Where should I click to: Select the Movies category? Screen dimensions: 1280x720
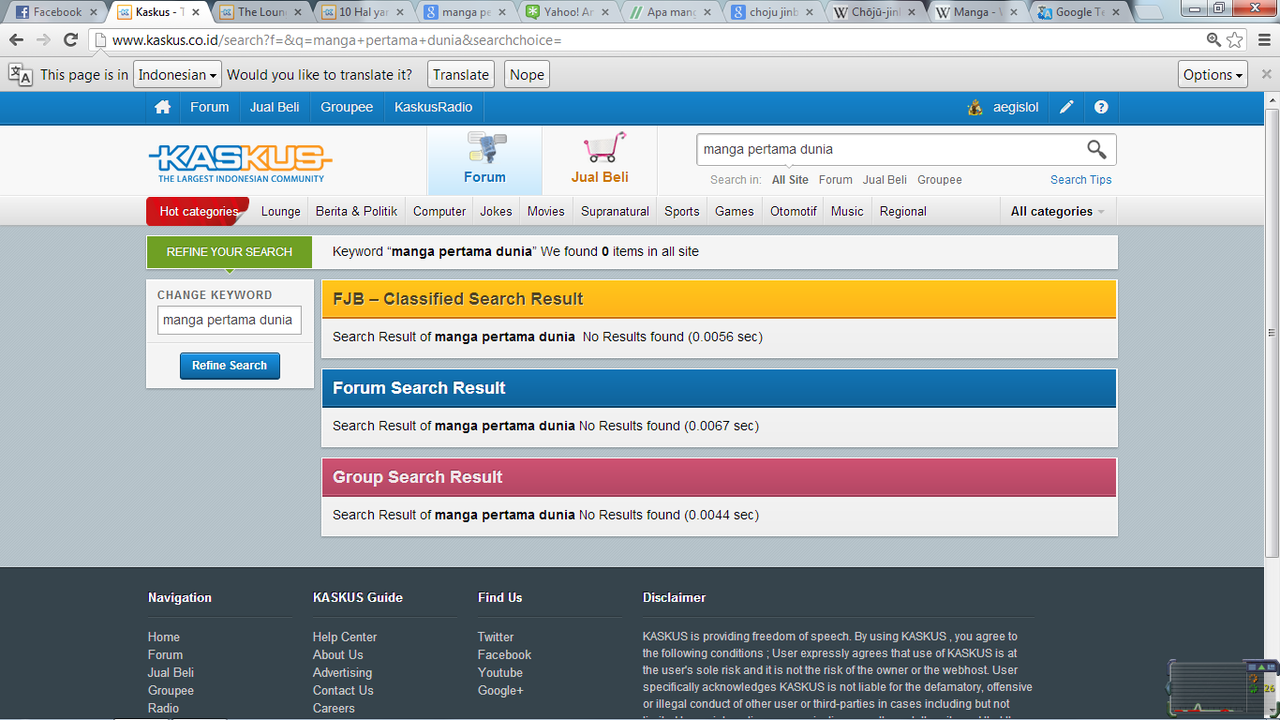pos(546,211)
